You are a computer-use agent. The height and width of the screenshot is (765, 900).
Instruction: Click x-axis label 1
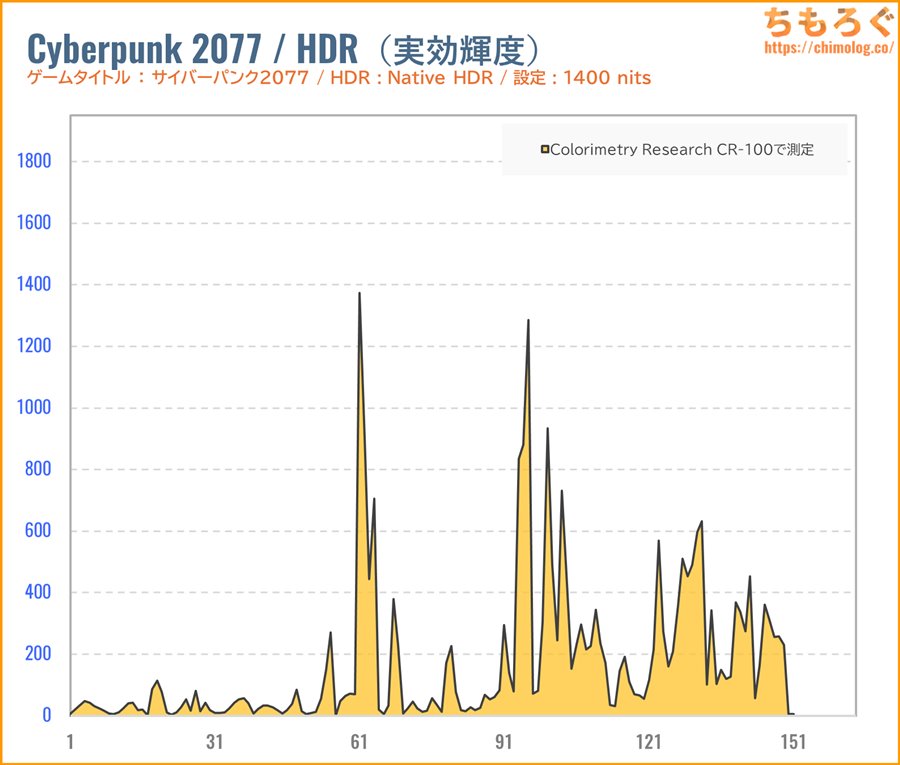70,742
